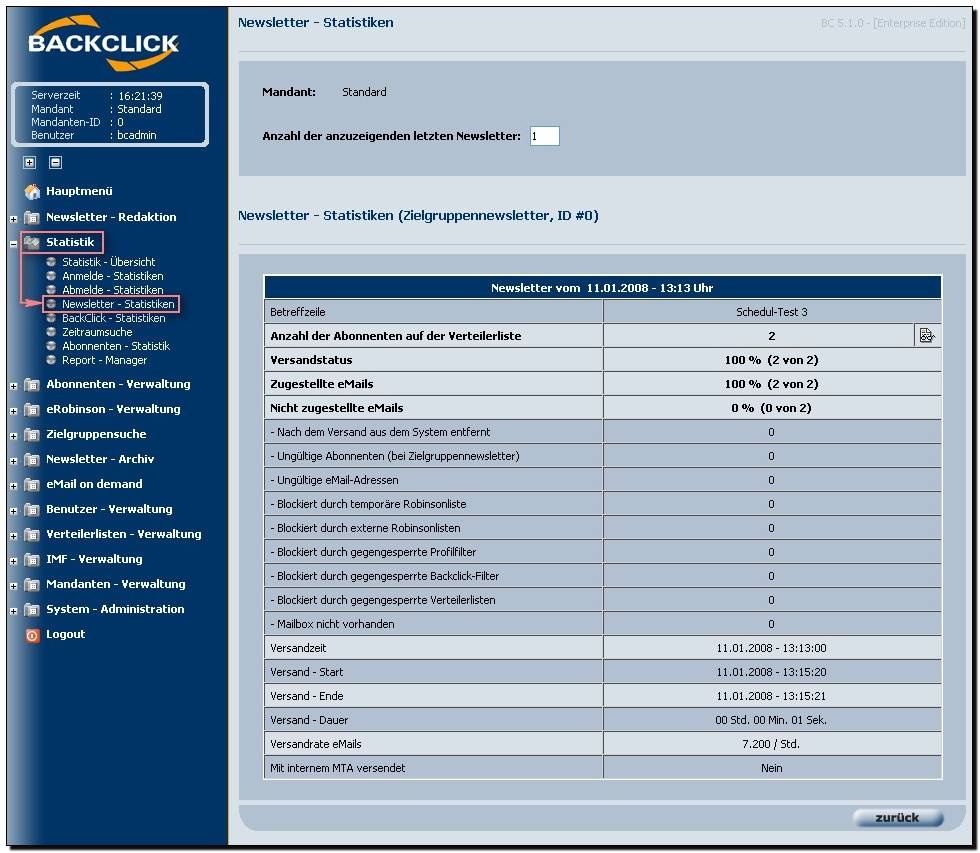
Task: Click the Newsletter - Redaktion folder icon
Action: point(32,217)
